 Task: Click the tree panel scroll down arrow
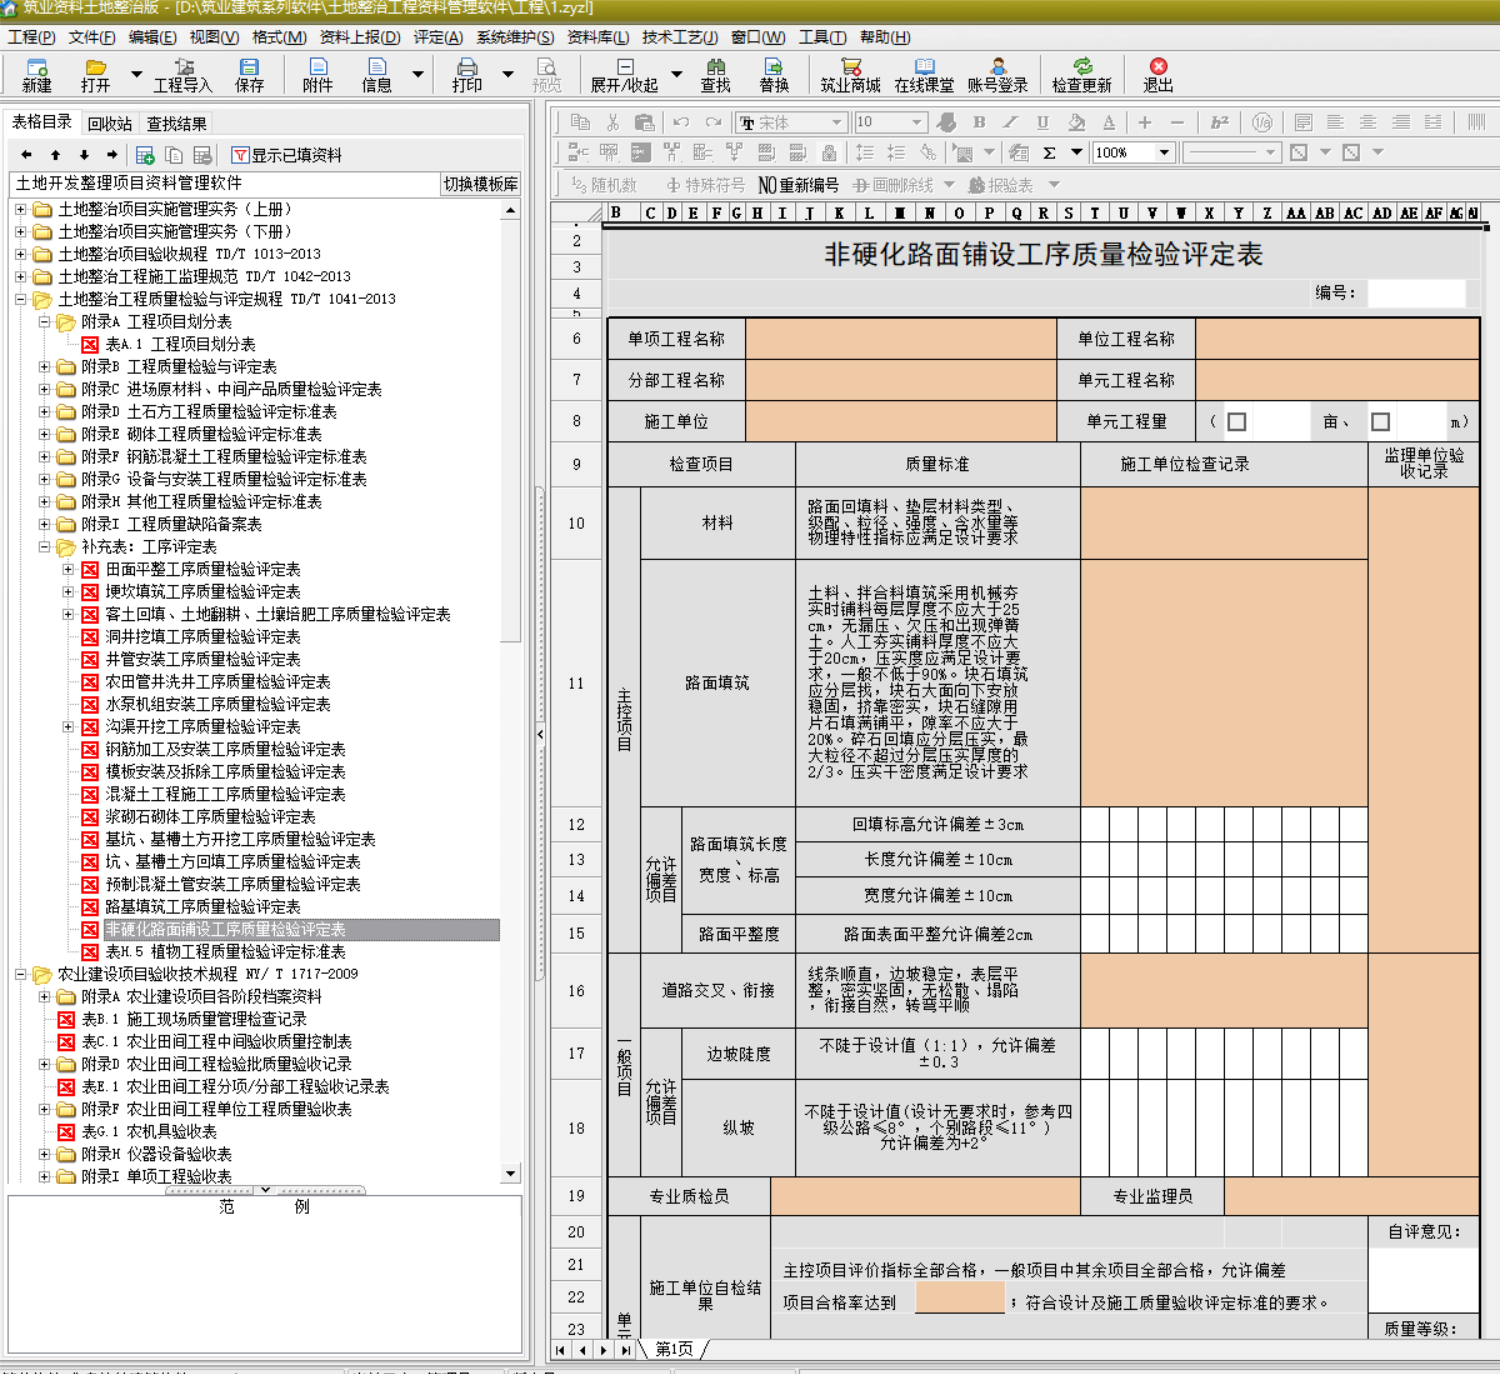511,1174
